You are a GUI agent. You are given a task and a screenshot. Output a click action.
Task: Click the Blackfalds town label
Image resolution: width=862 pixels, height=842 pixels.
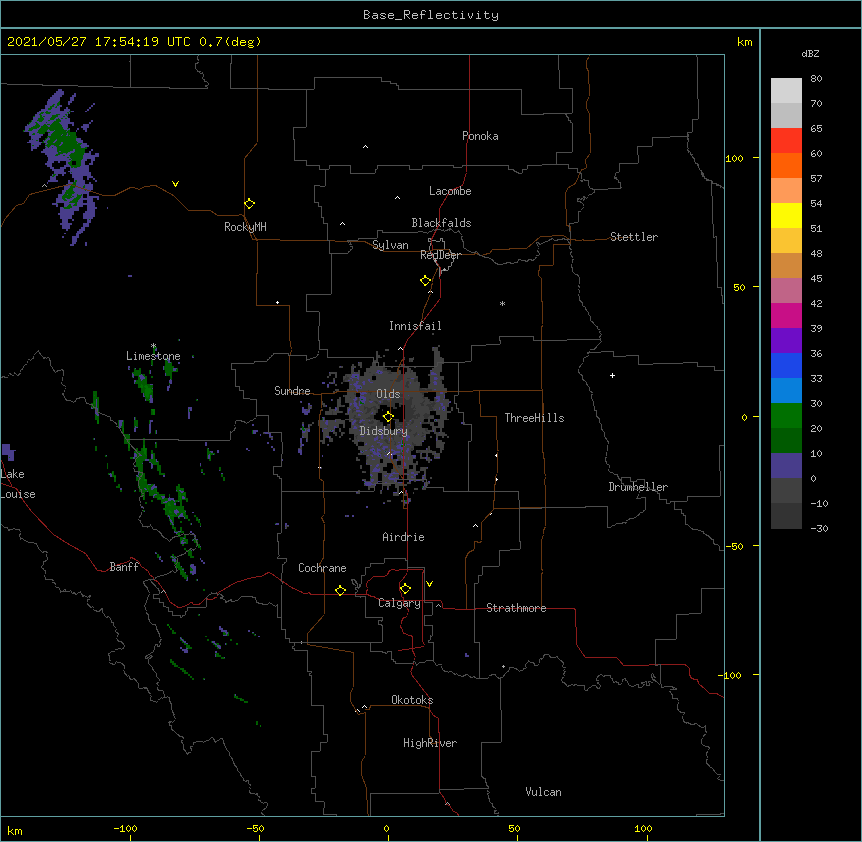point(441,223)
